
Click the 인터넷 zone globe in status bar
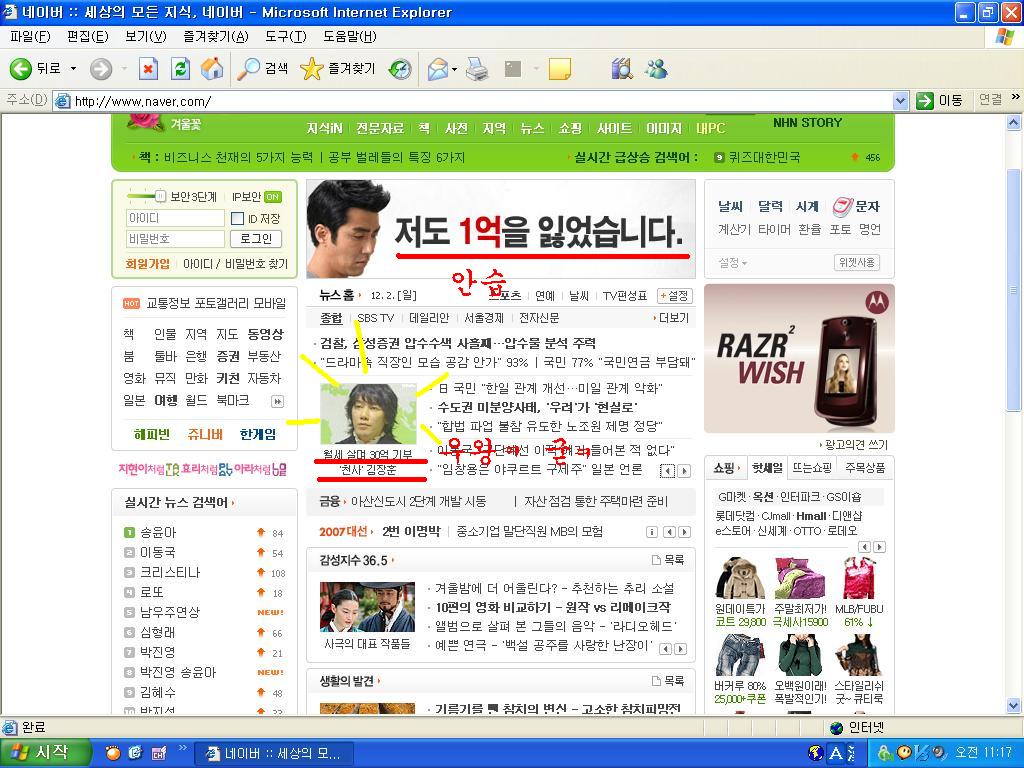click(836, 728)
